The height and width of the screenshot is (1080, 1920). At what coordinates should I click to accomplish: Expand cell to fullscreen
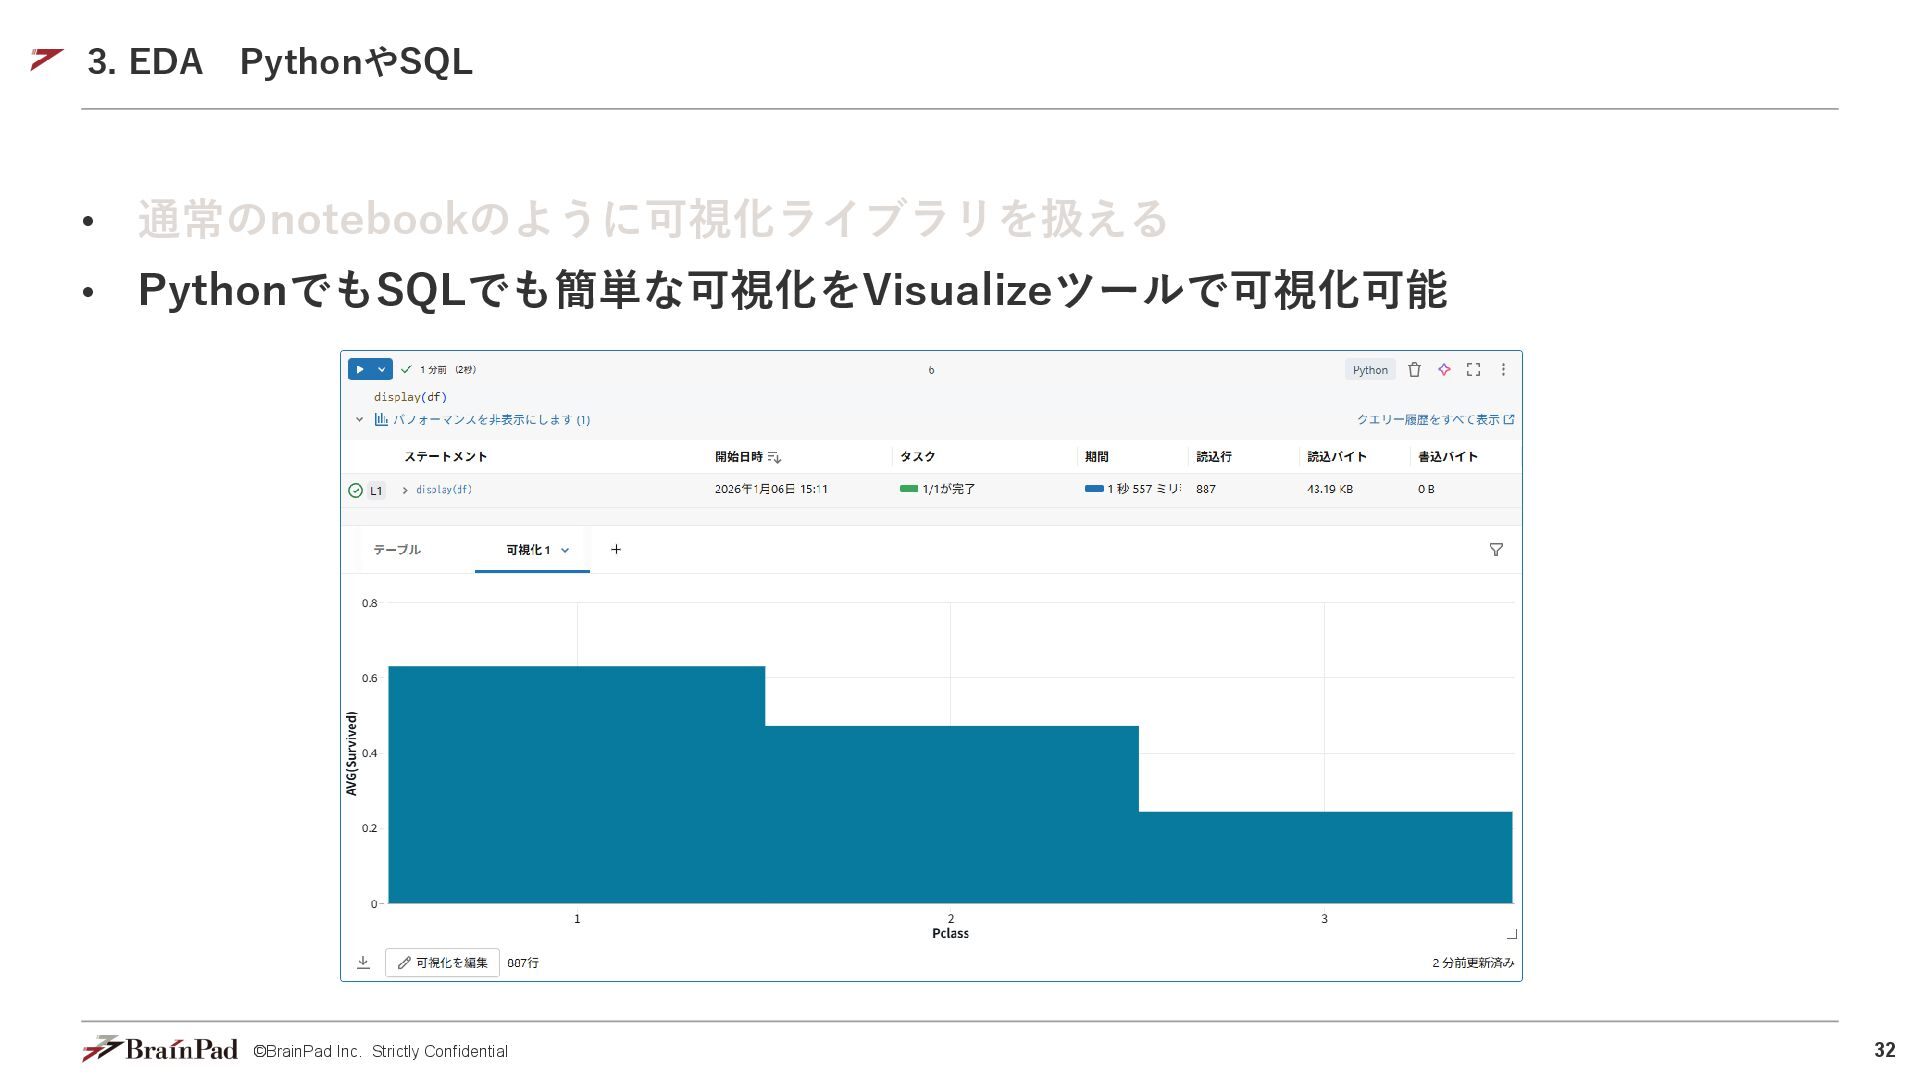[1473, 370]
